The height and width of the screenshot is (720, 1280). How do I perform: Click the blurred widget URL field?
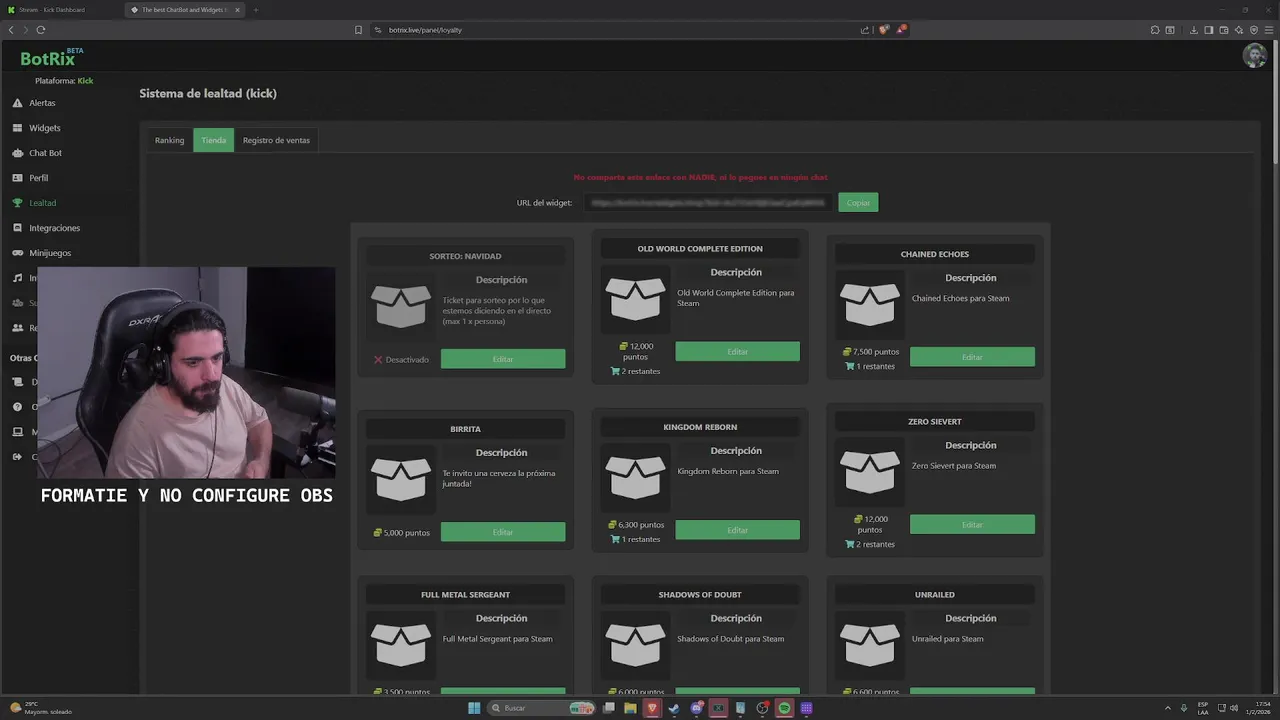point(708,202)
